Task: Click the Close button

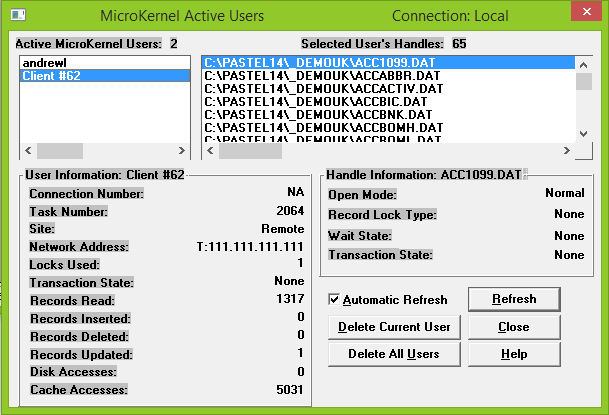Action: pos(514,327)
